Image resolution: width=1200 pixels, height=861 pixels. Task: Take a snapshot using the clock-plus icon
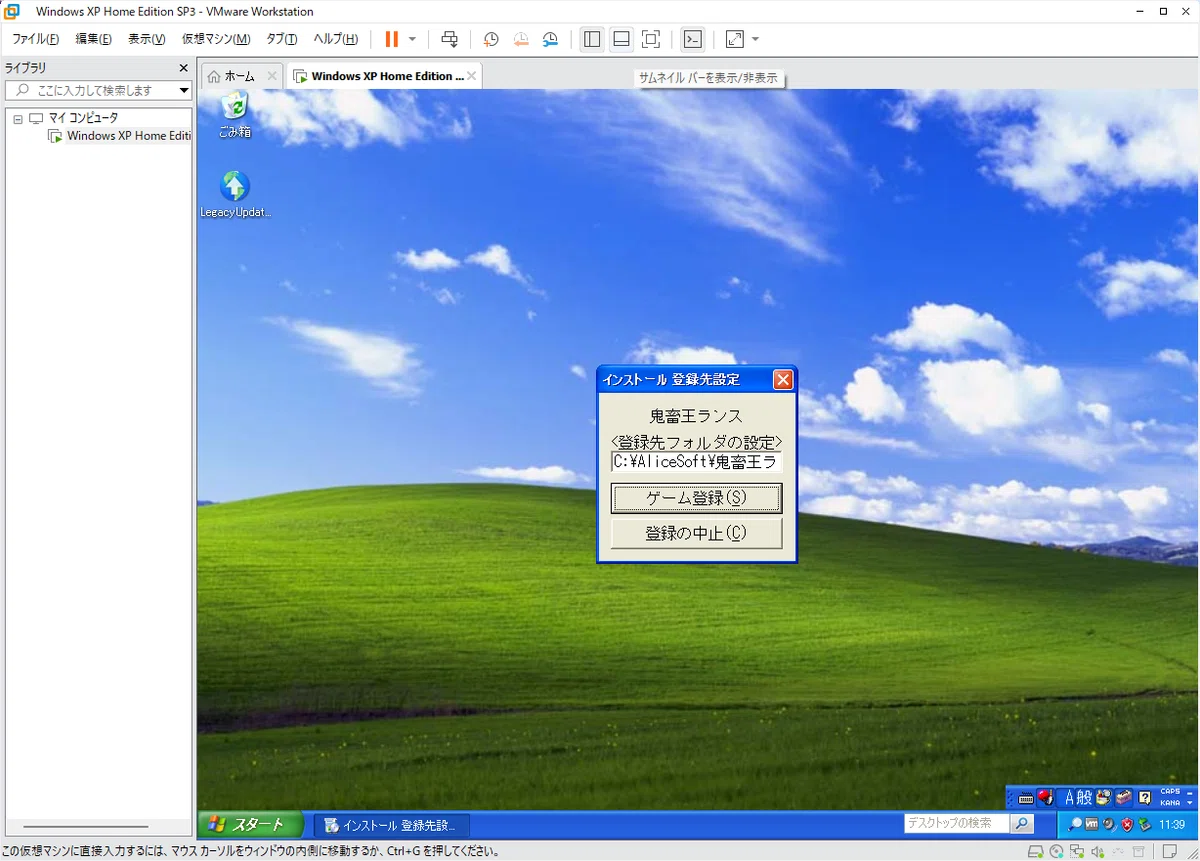click(x=491, y=39)
